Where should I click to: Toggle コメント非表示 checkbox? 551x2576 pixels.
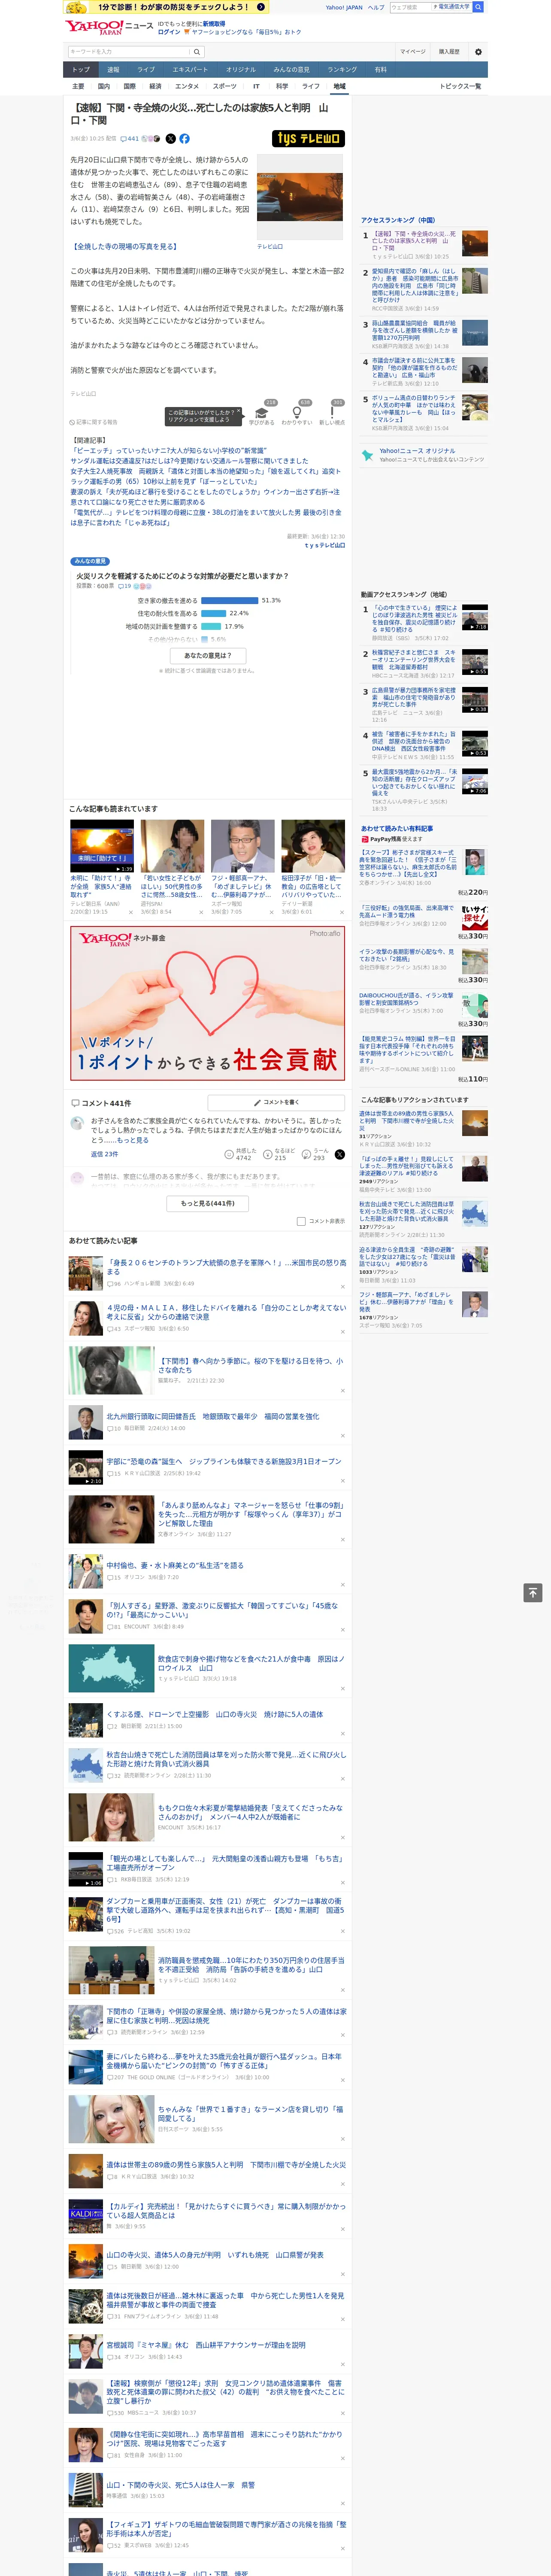(x=301, y=1221)
